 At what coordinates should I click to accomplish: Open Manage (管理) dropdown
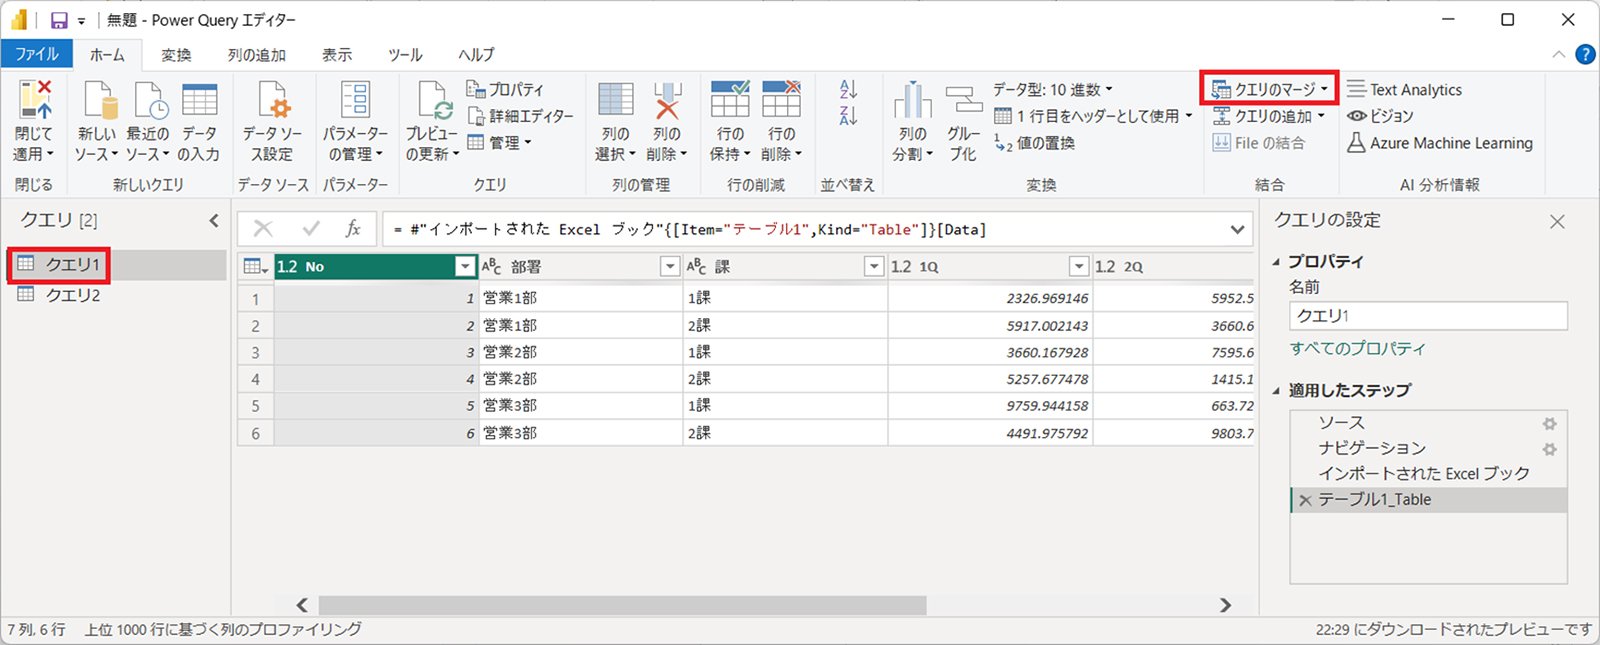click(499, 143)
